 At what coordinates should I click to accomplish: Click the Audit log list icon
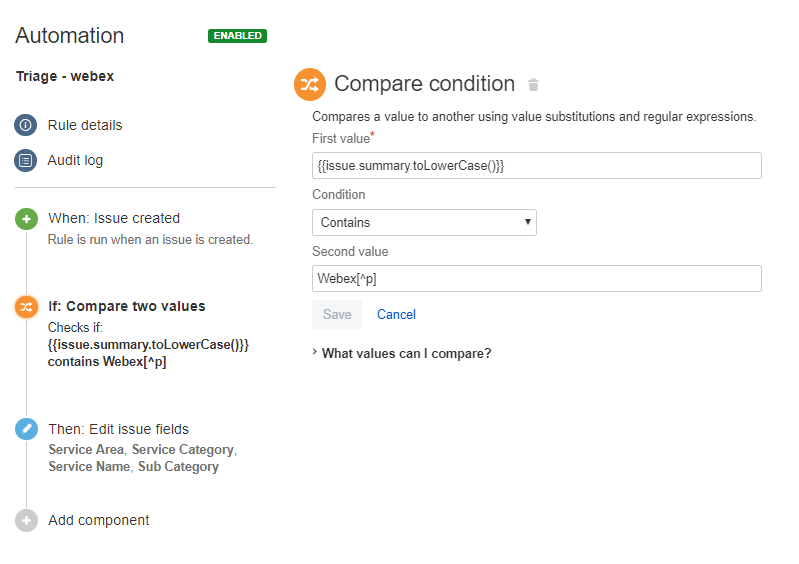point(26,160)
